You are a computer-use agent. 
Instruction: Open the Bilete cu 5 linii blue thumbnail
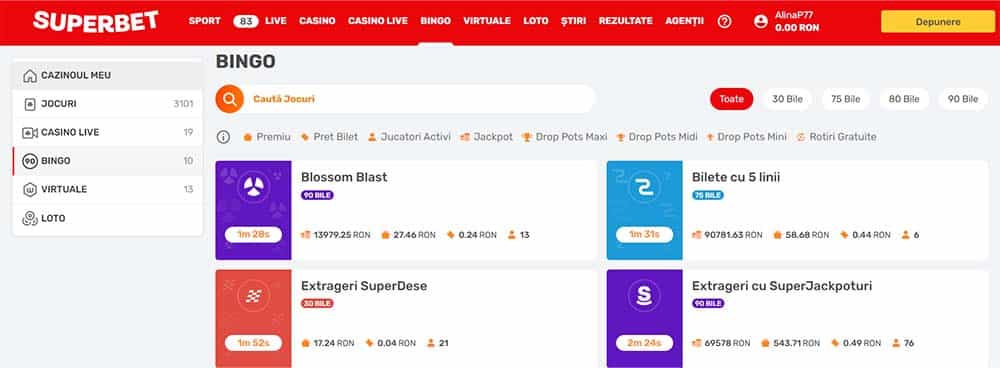644,210
